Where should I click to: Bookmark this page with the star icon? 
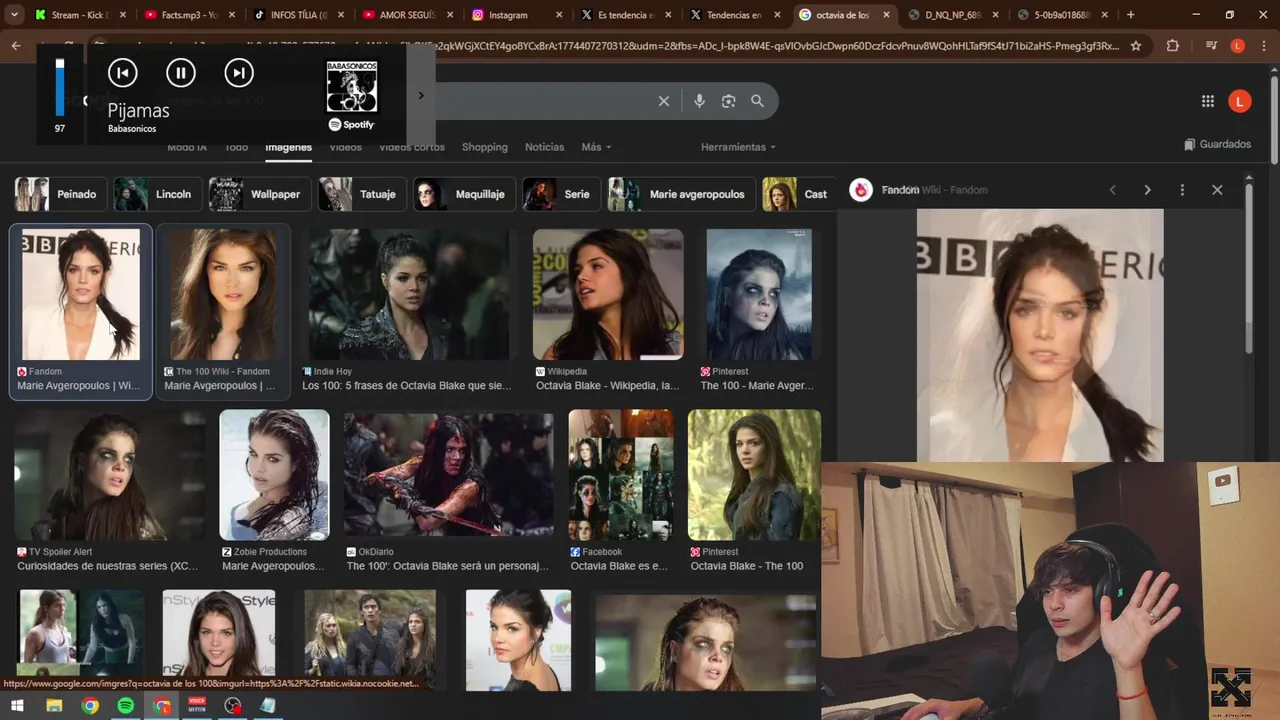[x=1136, y=46]
